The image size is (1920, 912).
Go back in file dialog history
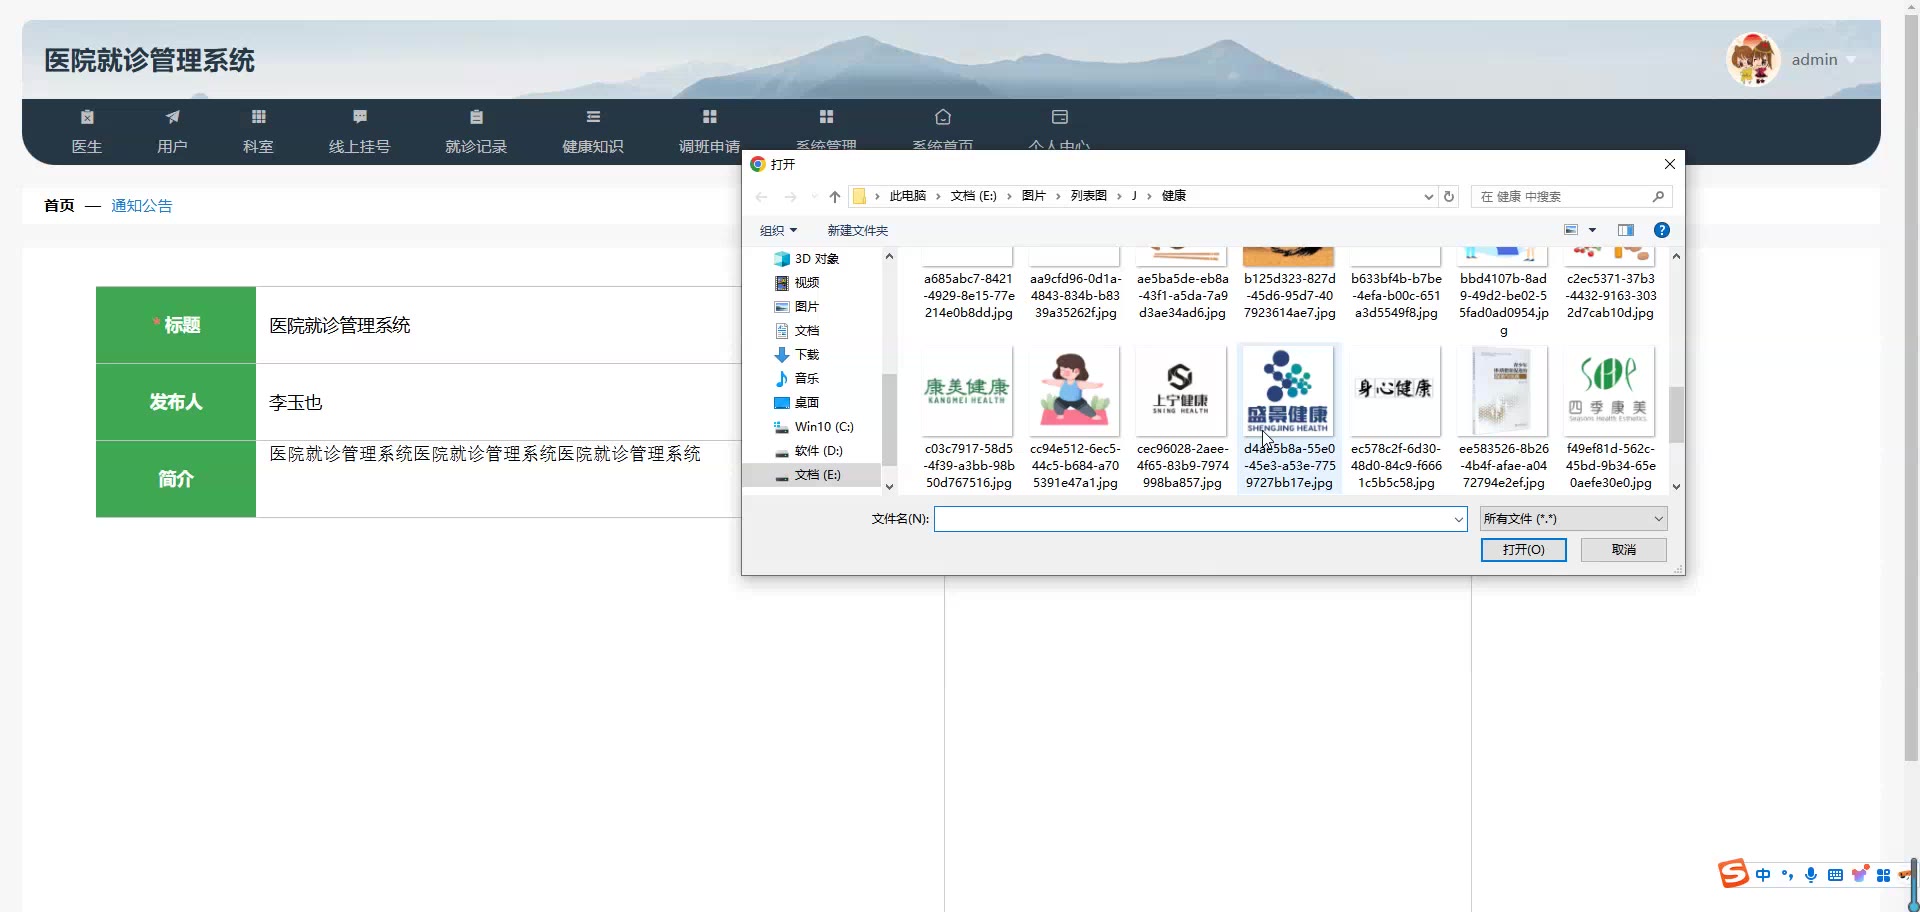click(762, 197)
